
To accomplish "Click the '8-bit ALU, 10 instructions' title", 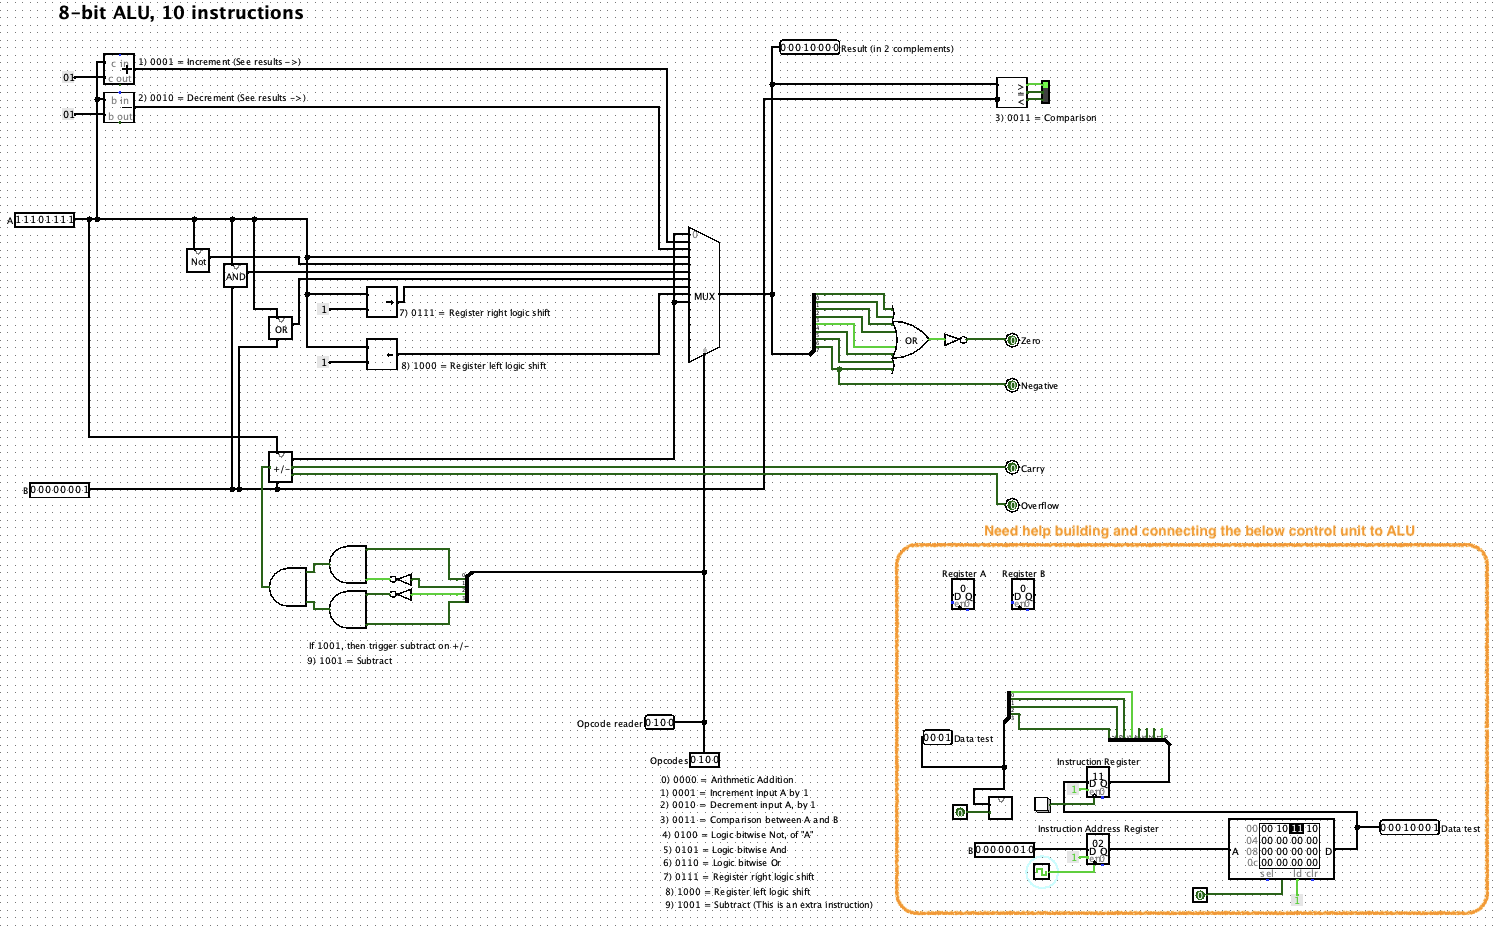I will click(x=181, y=13).
